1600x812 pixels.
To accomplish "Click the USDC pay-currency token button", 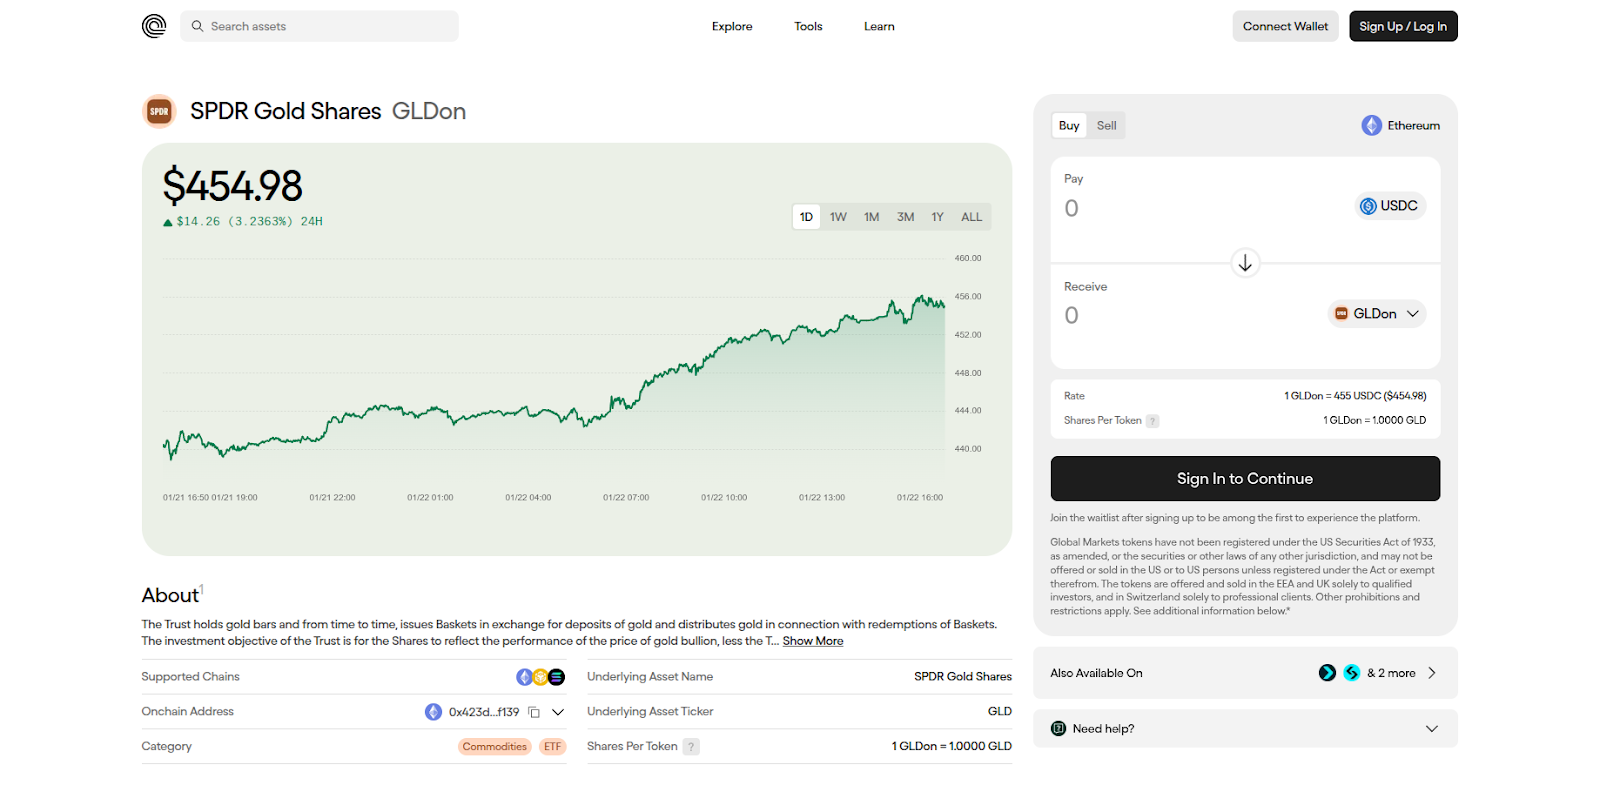I will [x=1390, y=206].
